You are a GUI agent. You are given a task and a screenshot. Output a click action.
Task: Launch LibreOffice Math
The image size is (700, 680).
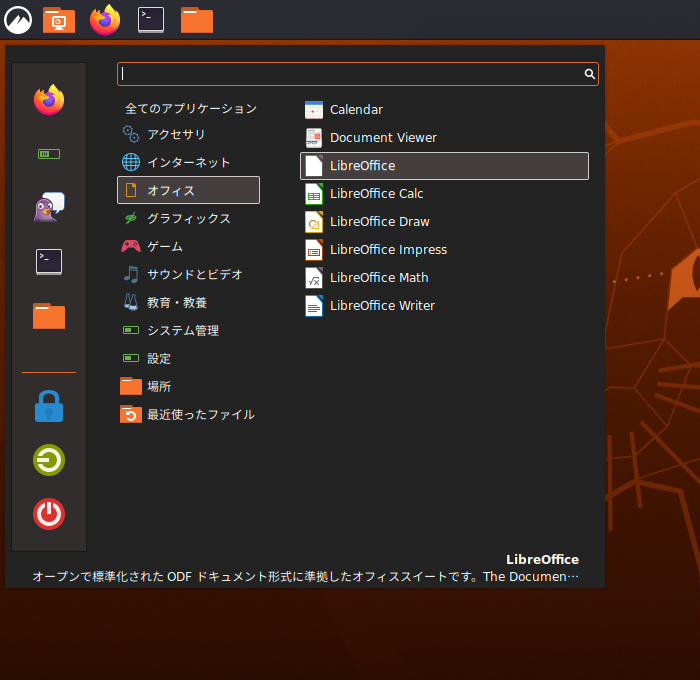click(445, 278)
